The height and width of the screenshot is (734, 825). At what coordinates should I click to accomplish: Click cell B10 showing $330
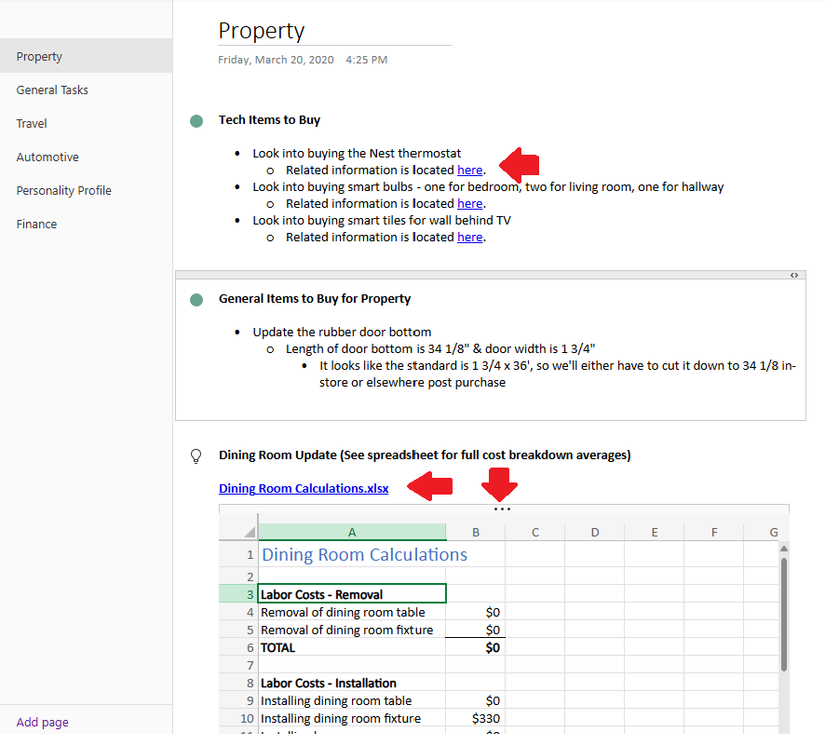tap(476, 718)
